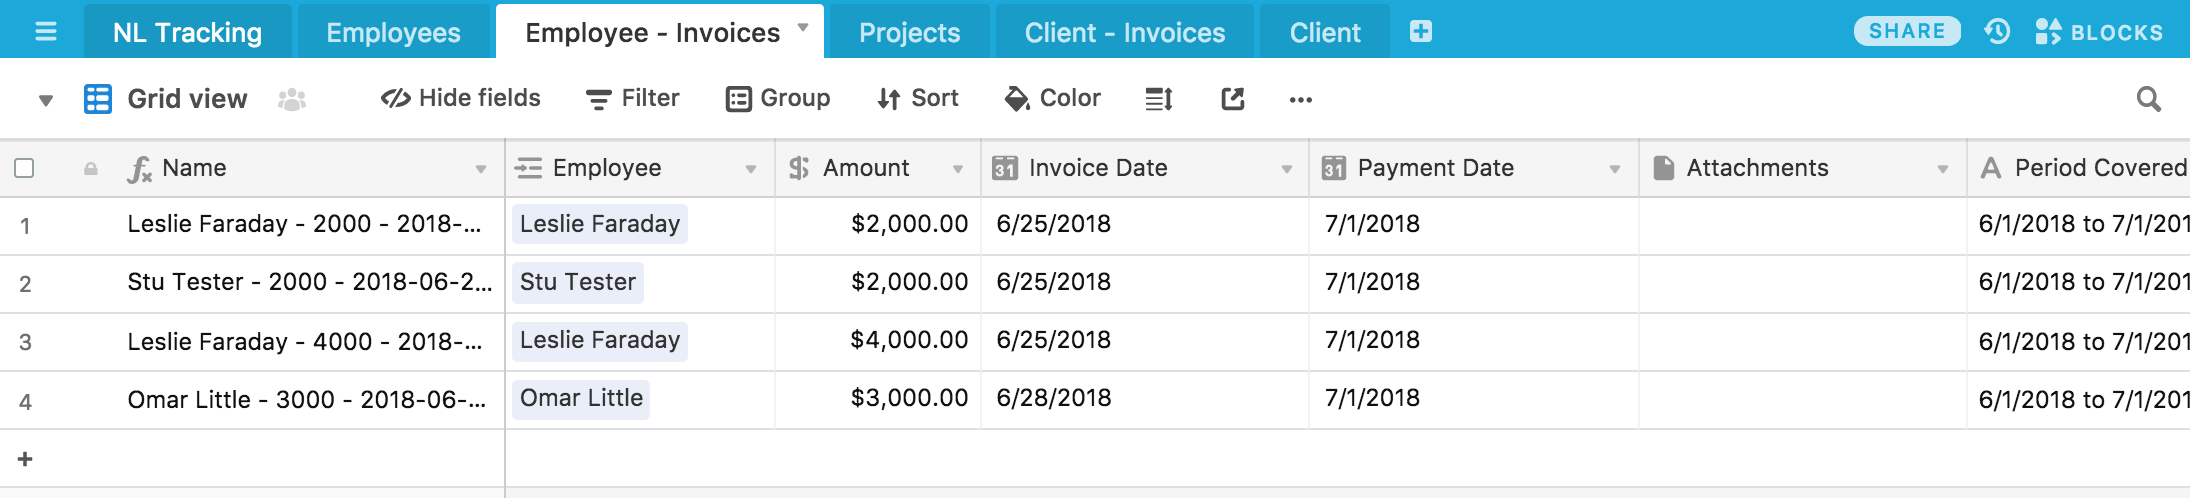This screenshot has height=498, width=2190.
Task: Open the Invoice Date column dropdown
Action: point(1286,169)
